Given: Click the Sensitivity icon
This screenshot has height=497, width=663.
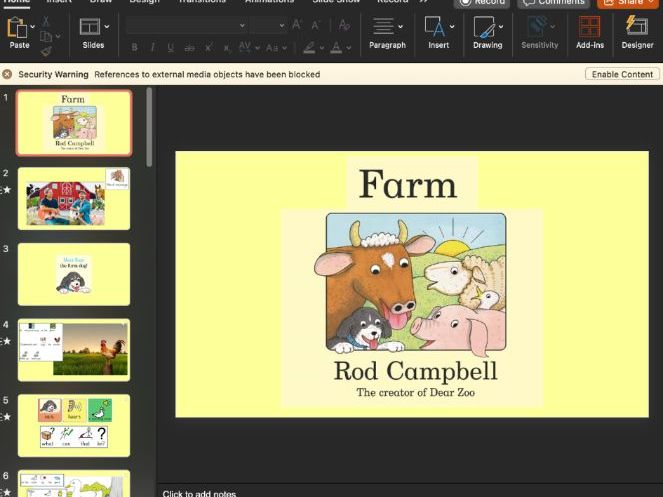Looking at the screenshot, I should tap(537, 27).
